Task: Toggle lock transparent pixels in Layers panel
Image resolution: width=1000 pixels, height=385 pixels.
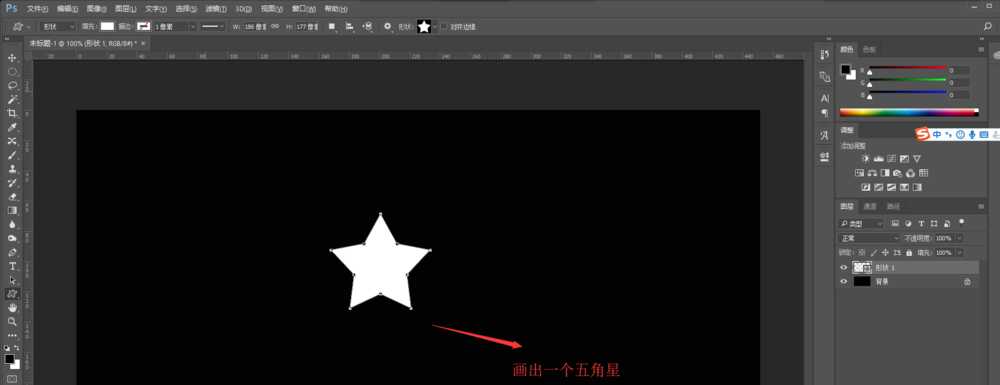Action: point(862,253)
